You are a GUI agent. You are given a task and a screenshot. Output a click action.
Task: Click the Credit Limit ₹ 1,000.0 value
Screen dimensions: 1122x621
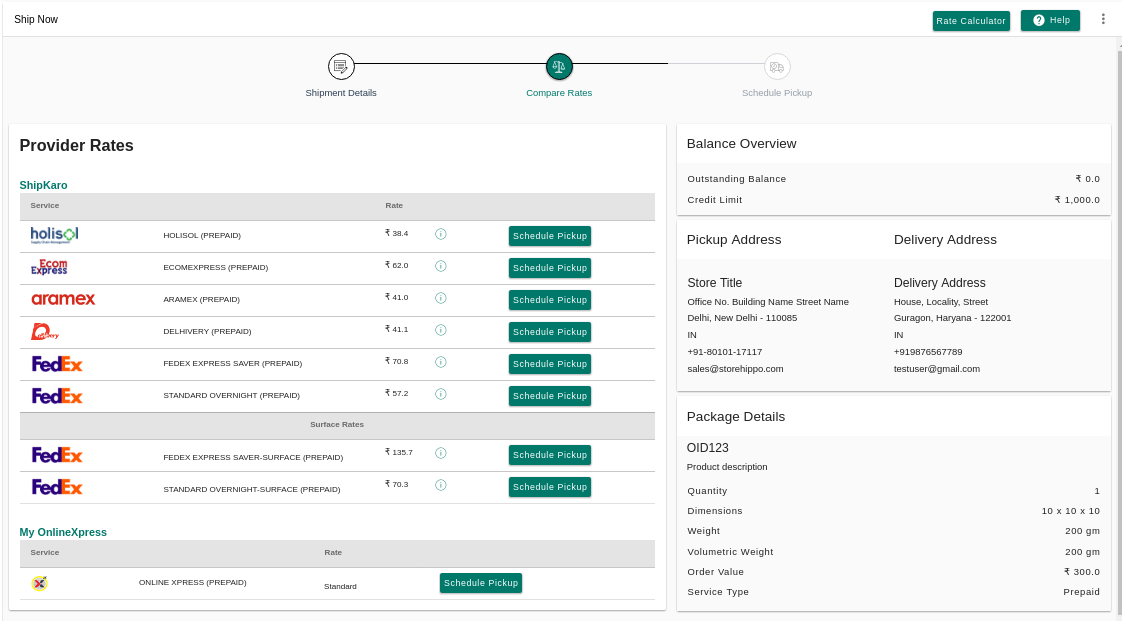pos(1077,200)
